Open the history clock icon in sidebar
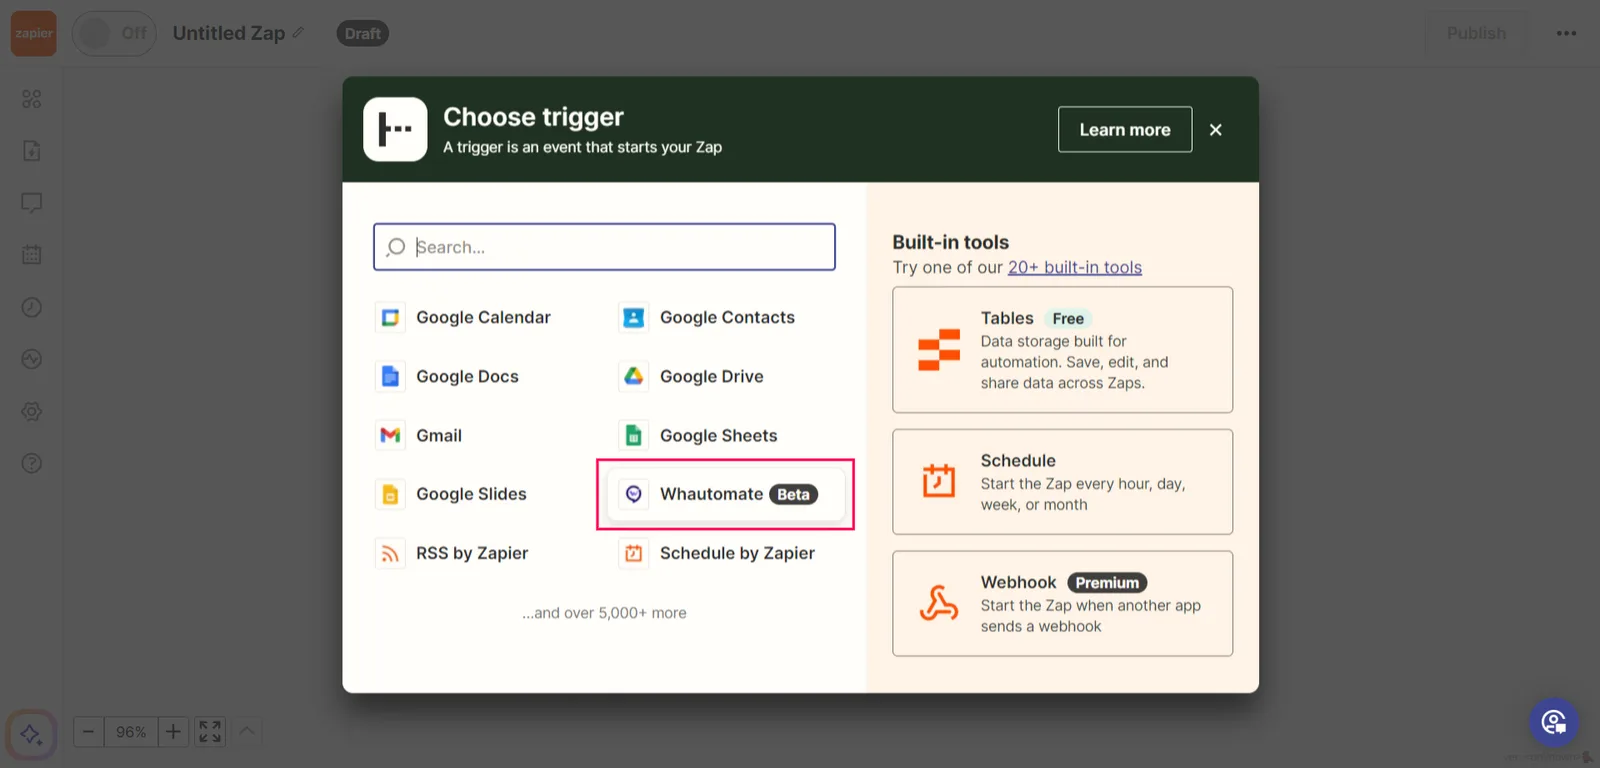This screenshot has width=1600, height=768. (x=32, y=307)
